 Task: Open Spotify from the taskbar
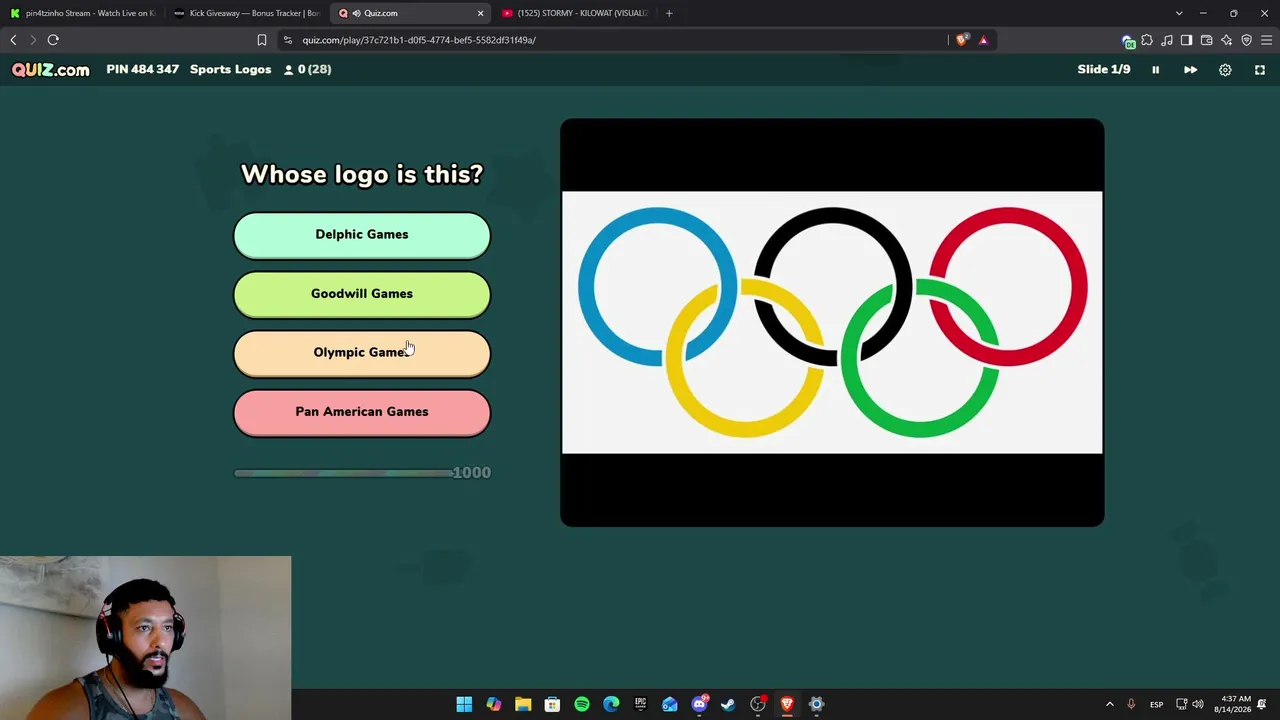pos(582,704)
